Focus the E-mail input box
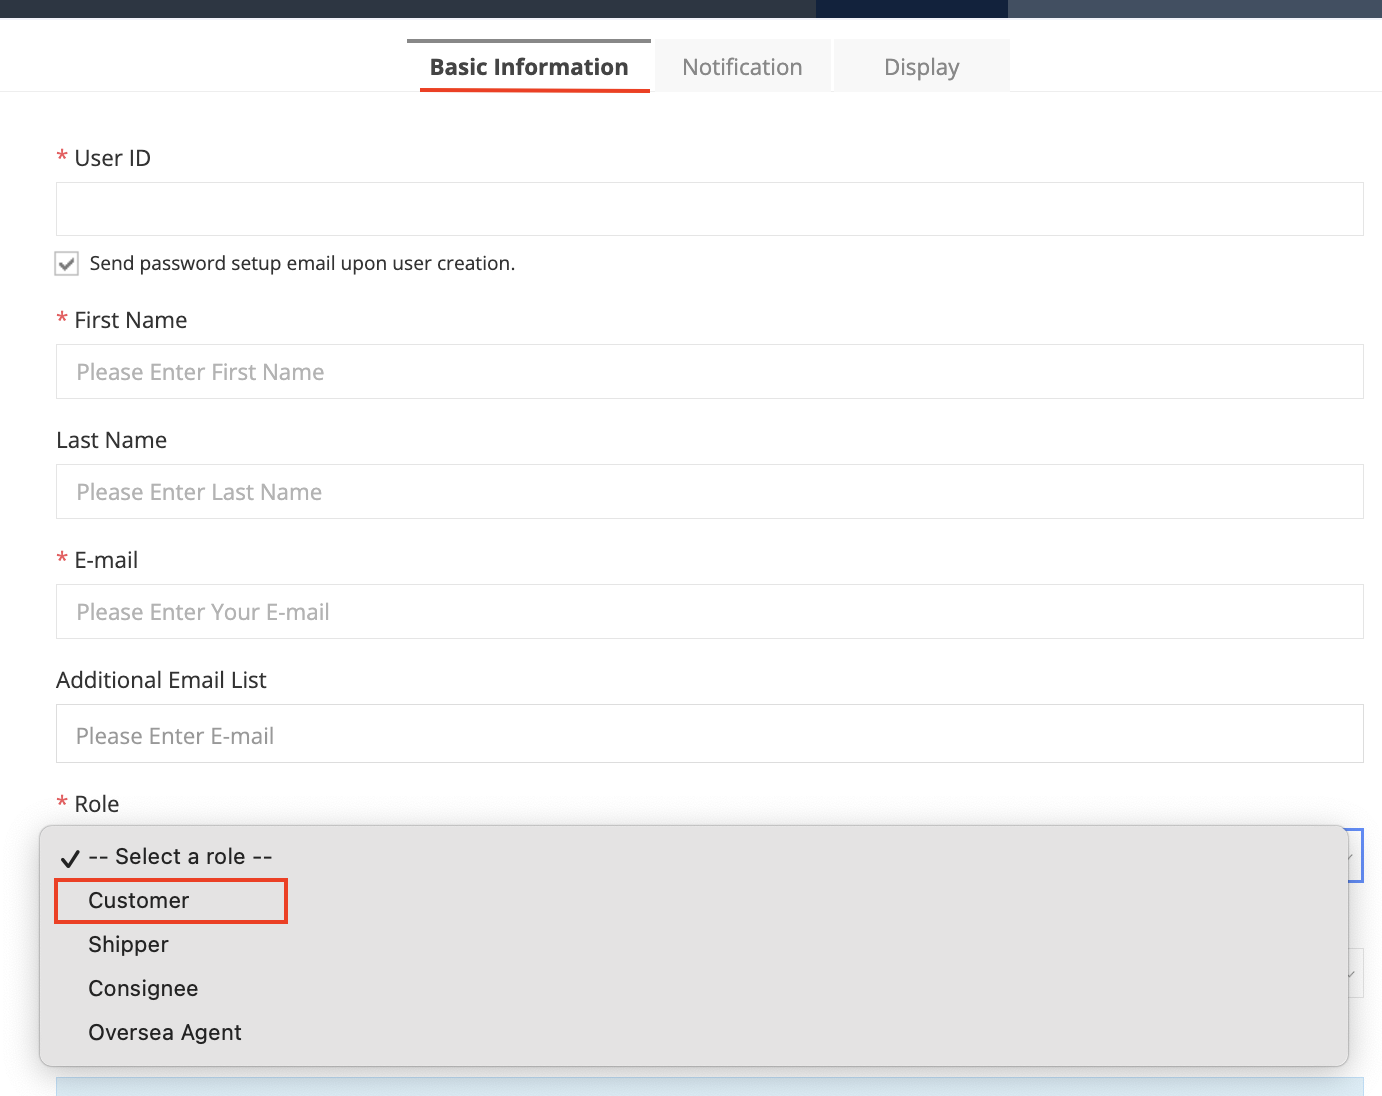Viewport: 1382px width, 1096px height. (x=709, y=612)
